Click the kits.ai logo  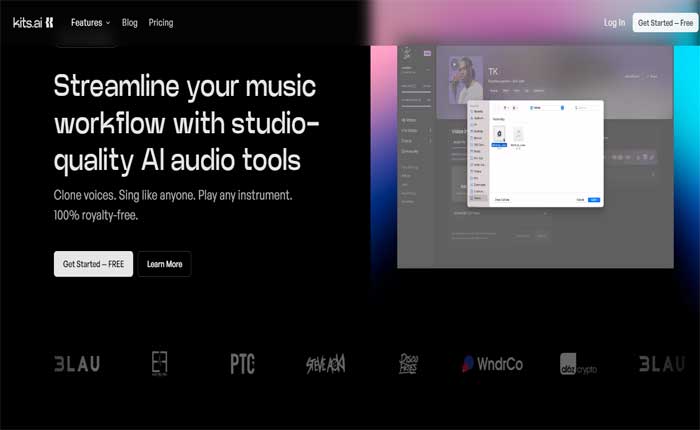click(27, 22)
